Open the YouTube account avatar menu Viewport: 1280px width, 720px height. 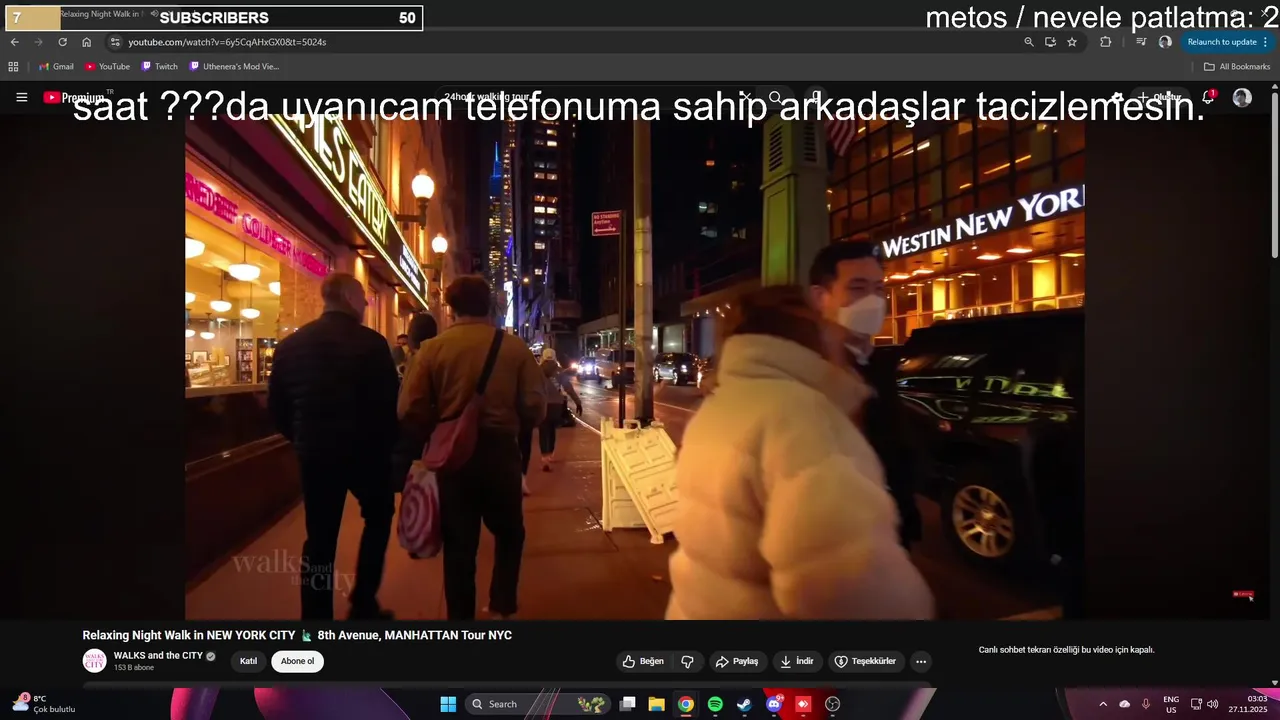[x=1242, y=97]
